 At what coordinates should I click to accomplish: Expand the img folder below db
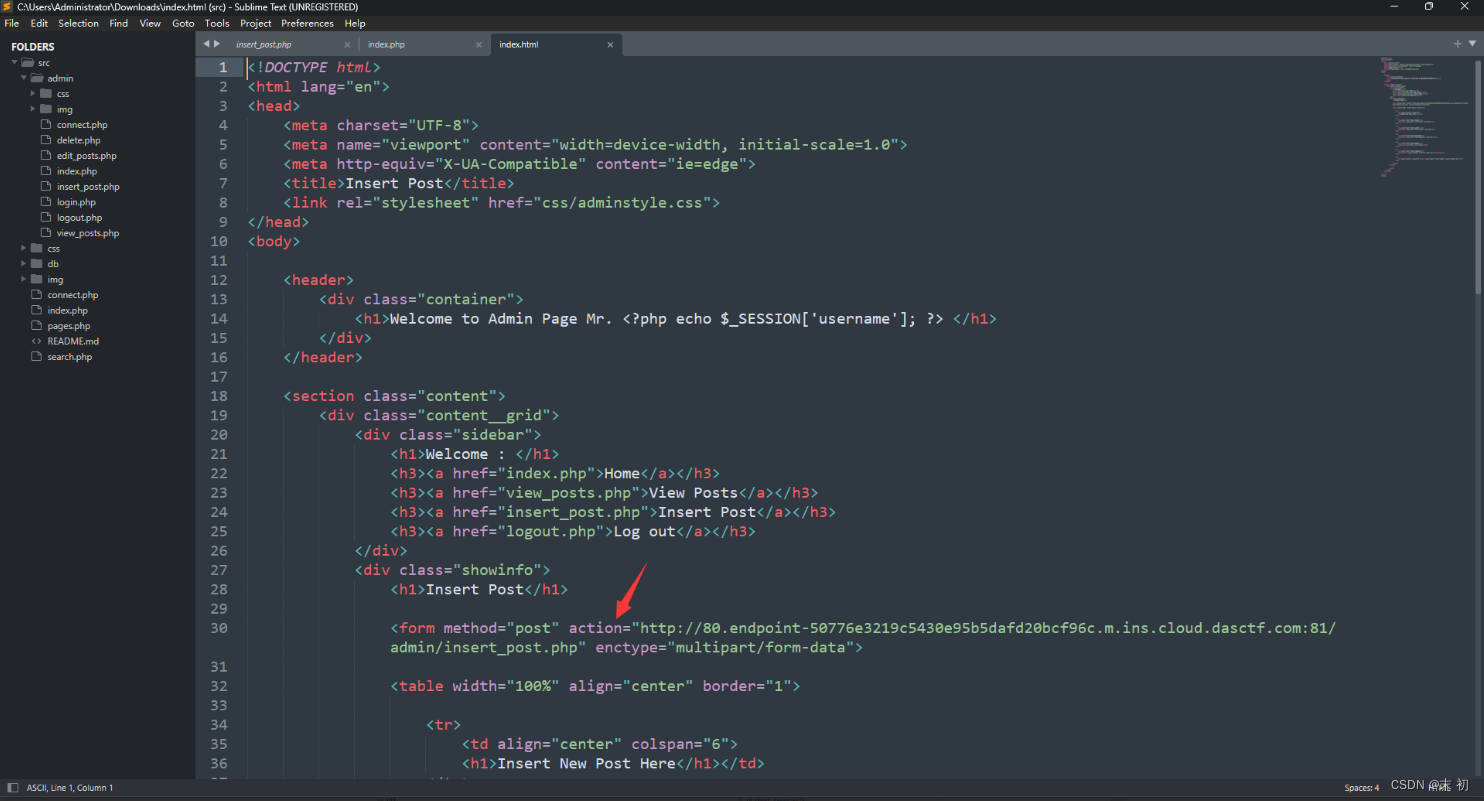(x=24, y=279)
